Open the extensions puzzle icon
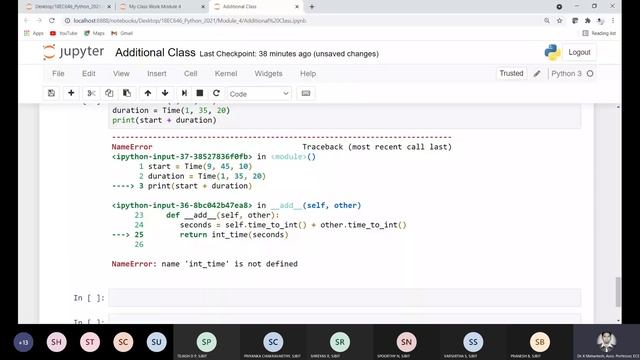640x360 pixels. (587, 20)
